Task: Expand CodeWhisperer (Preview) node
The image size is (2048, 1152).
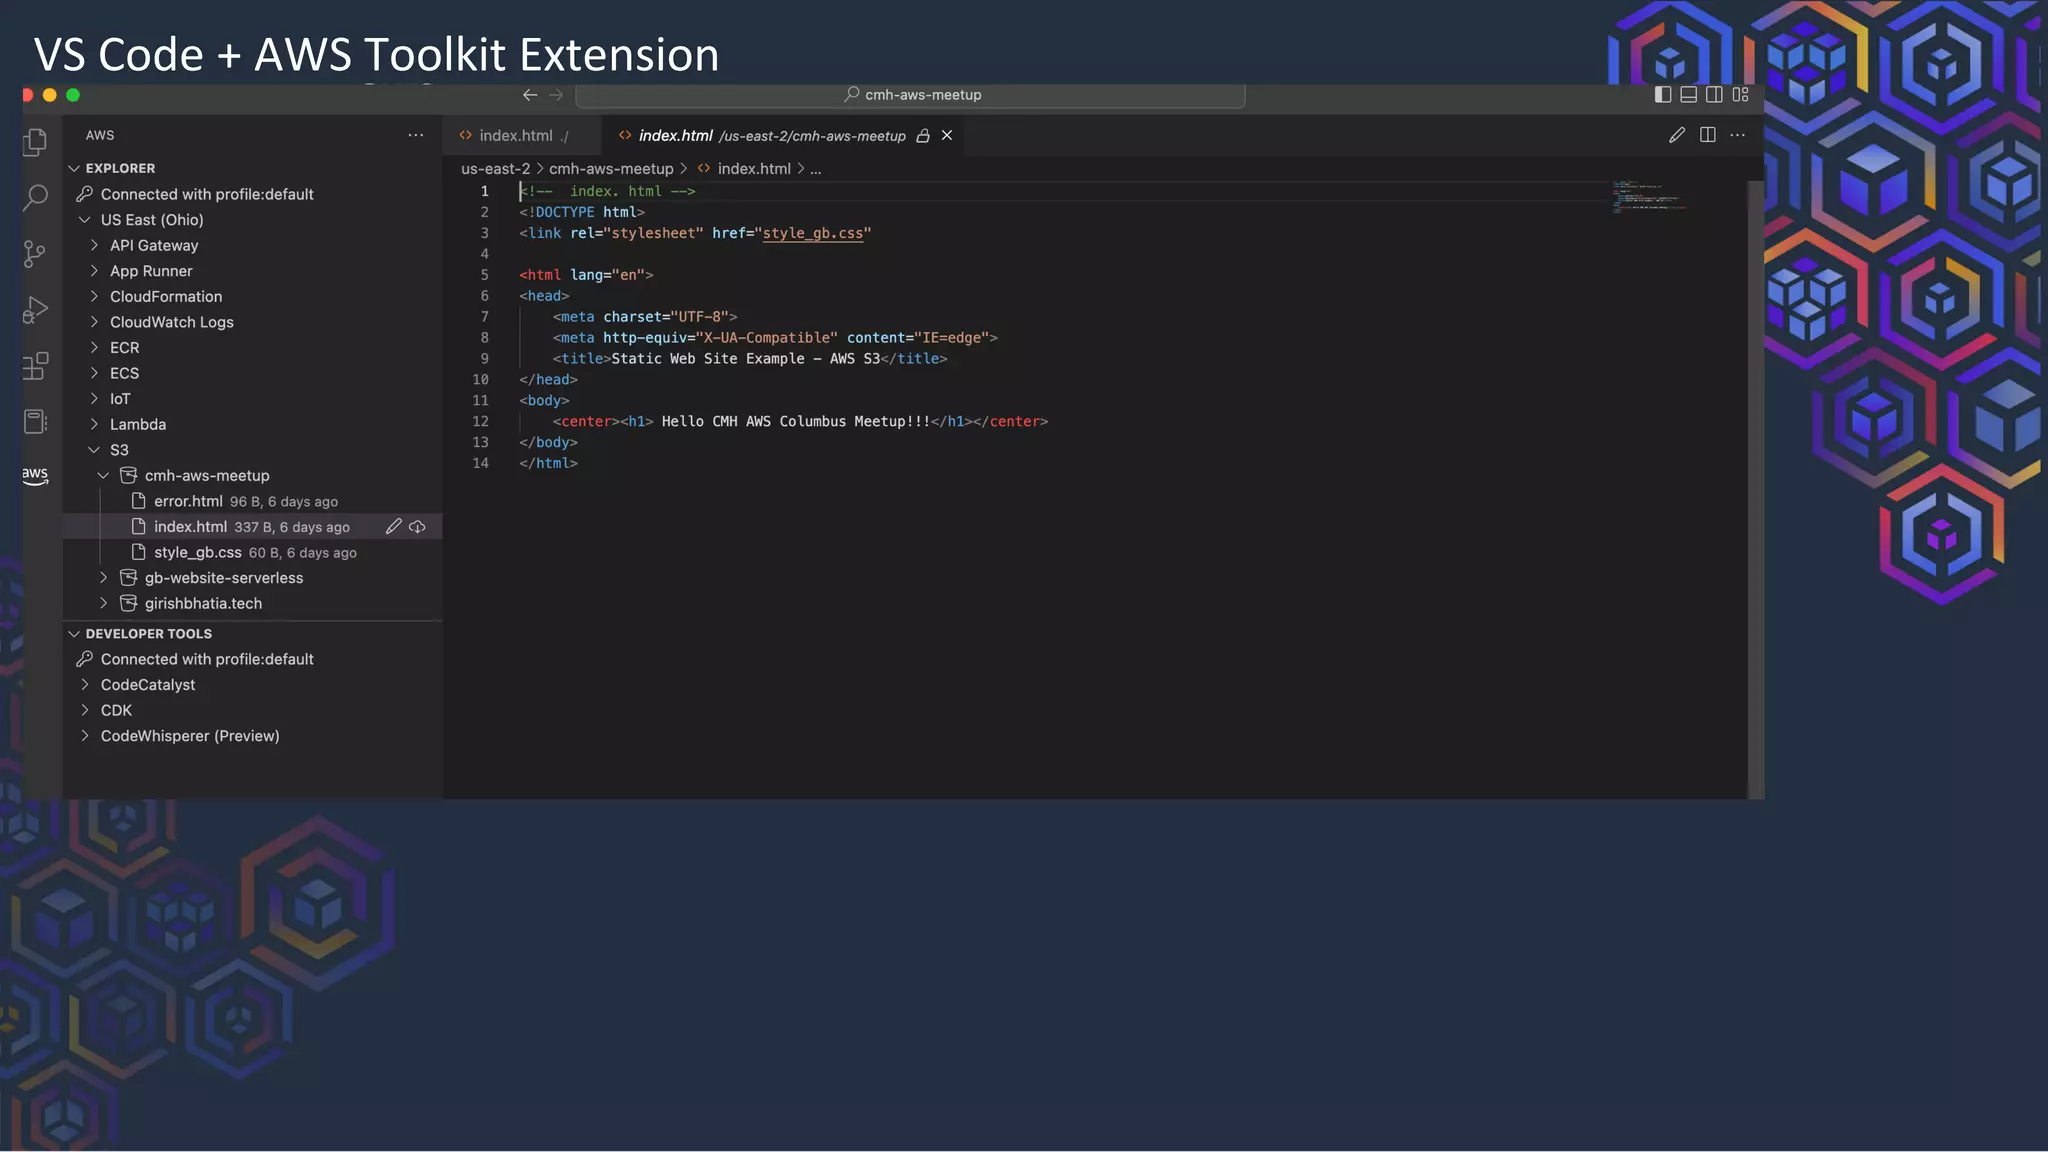Action: tap(85, 735)
